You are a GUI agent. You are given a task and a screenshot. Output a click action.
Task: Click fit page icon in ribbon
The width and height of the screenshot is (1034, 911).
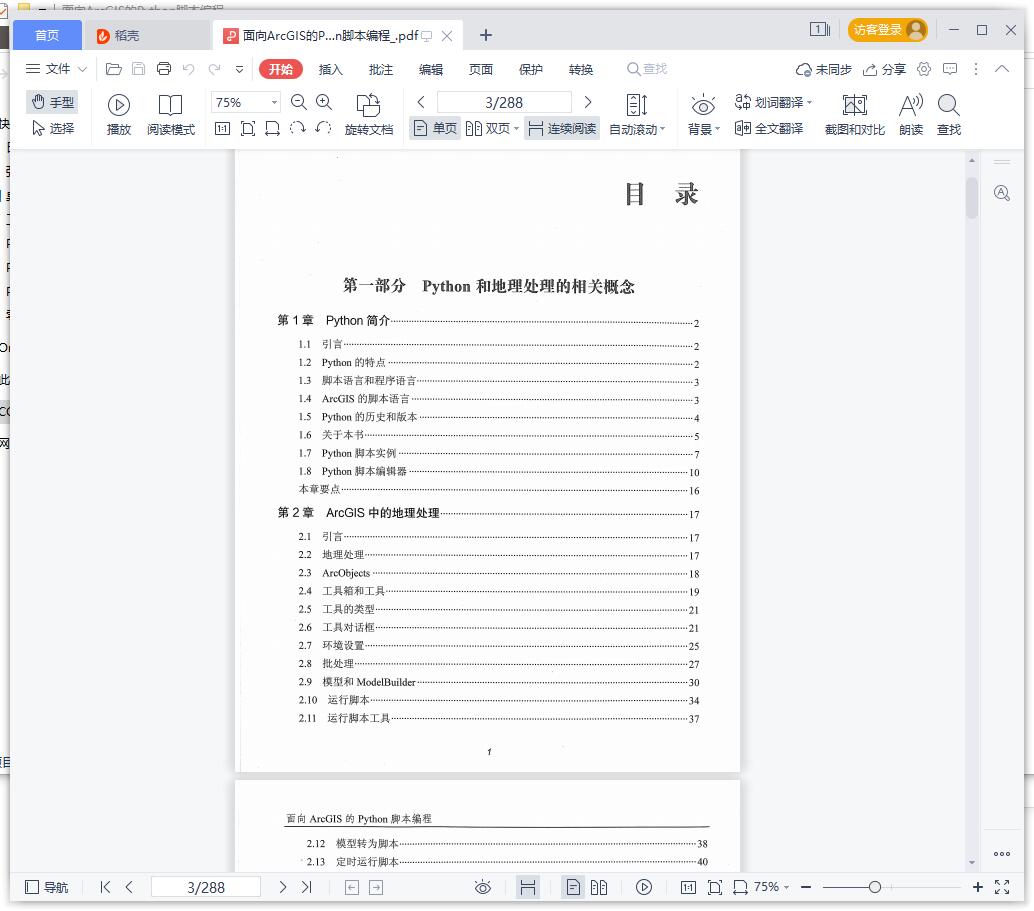tap(248, 129)
